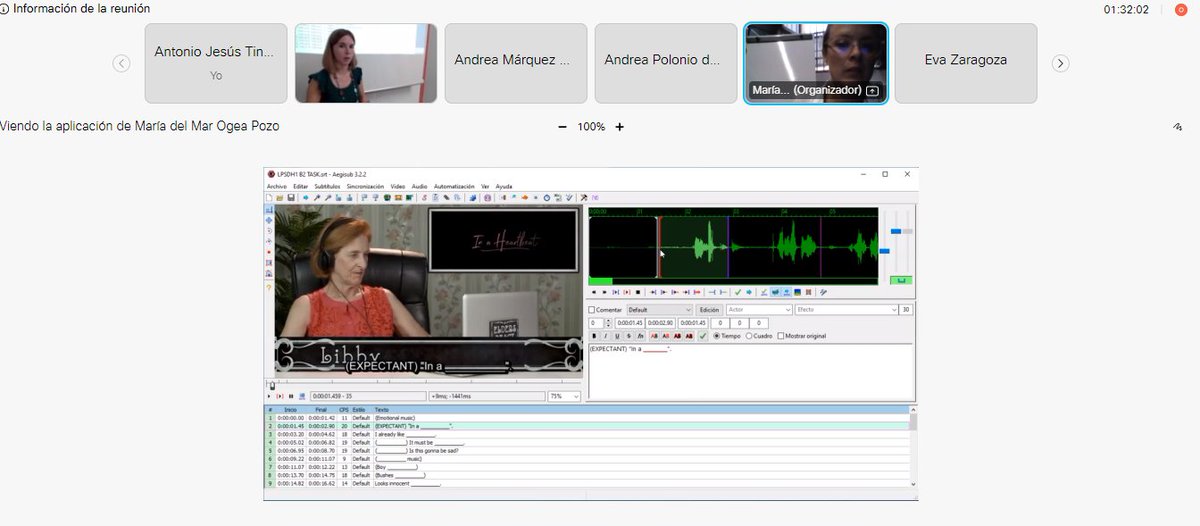Select subtitle row 5 Is this gonna be sad?
This screenshot has width=1200, height=526.
(x=587, y=450)
